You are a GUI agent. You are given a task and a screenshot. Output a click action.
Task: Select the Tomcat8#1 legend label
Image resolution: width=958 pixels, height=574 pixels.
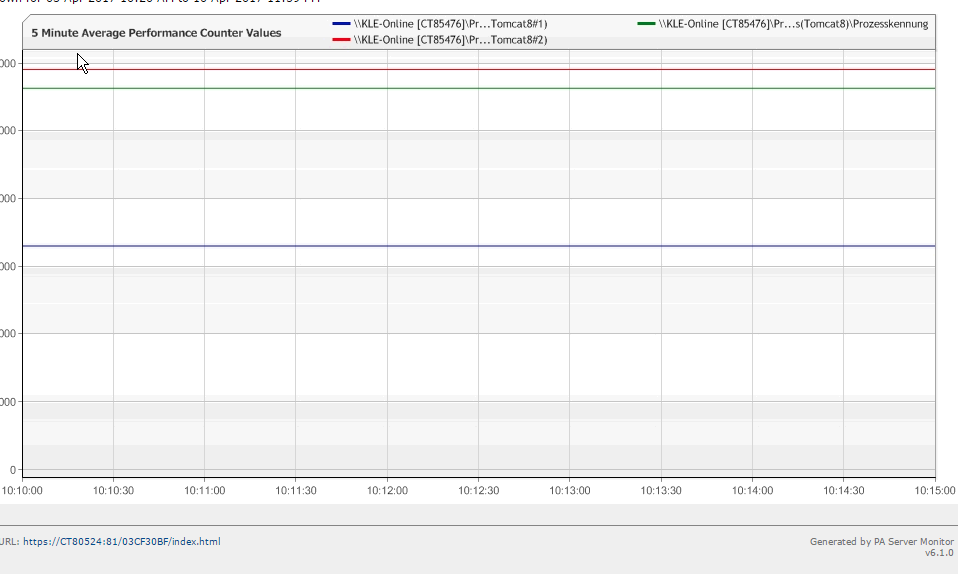450,23
